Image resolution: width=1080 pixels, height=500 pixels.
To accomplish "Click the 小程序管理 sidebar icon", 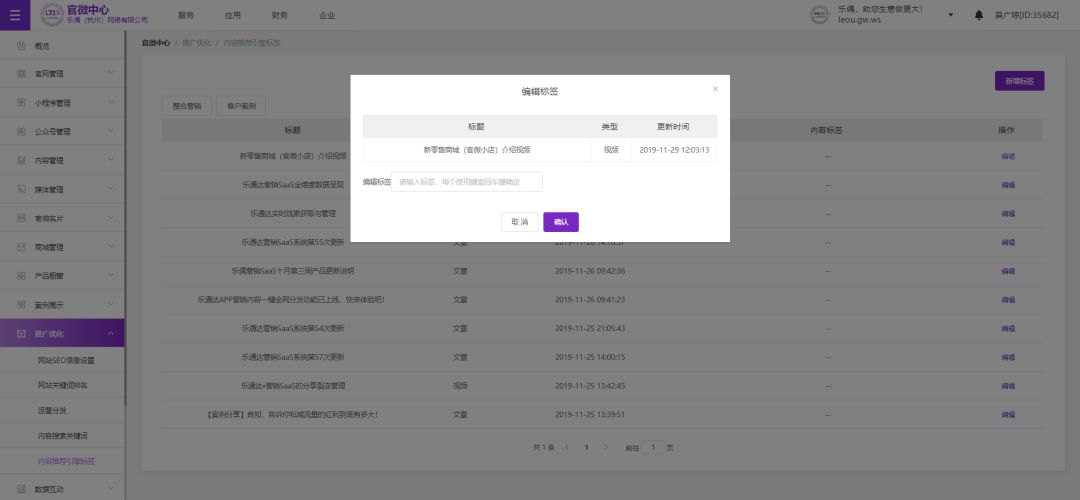I will click(21, 103).
